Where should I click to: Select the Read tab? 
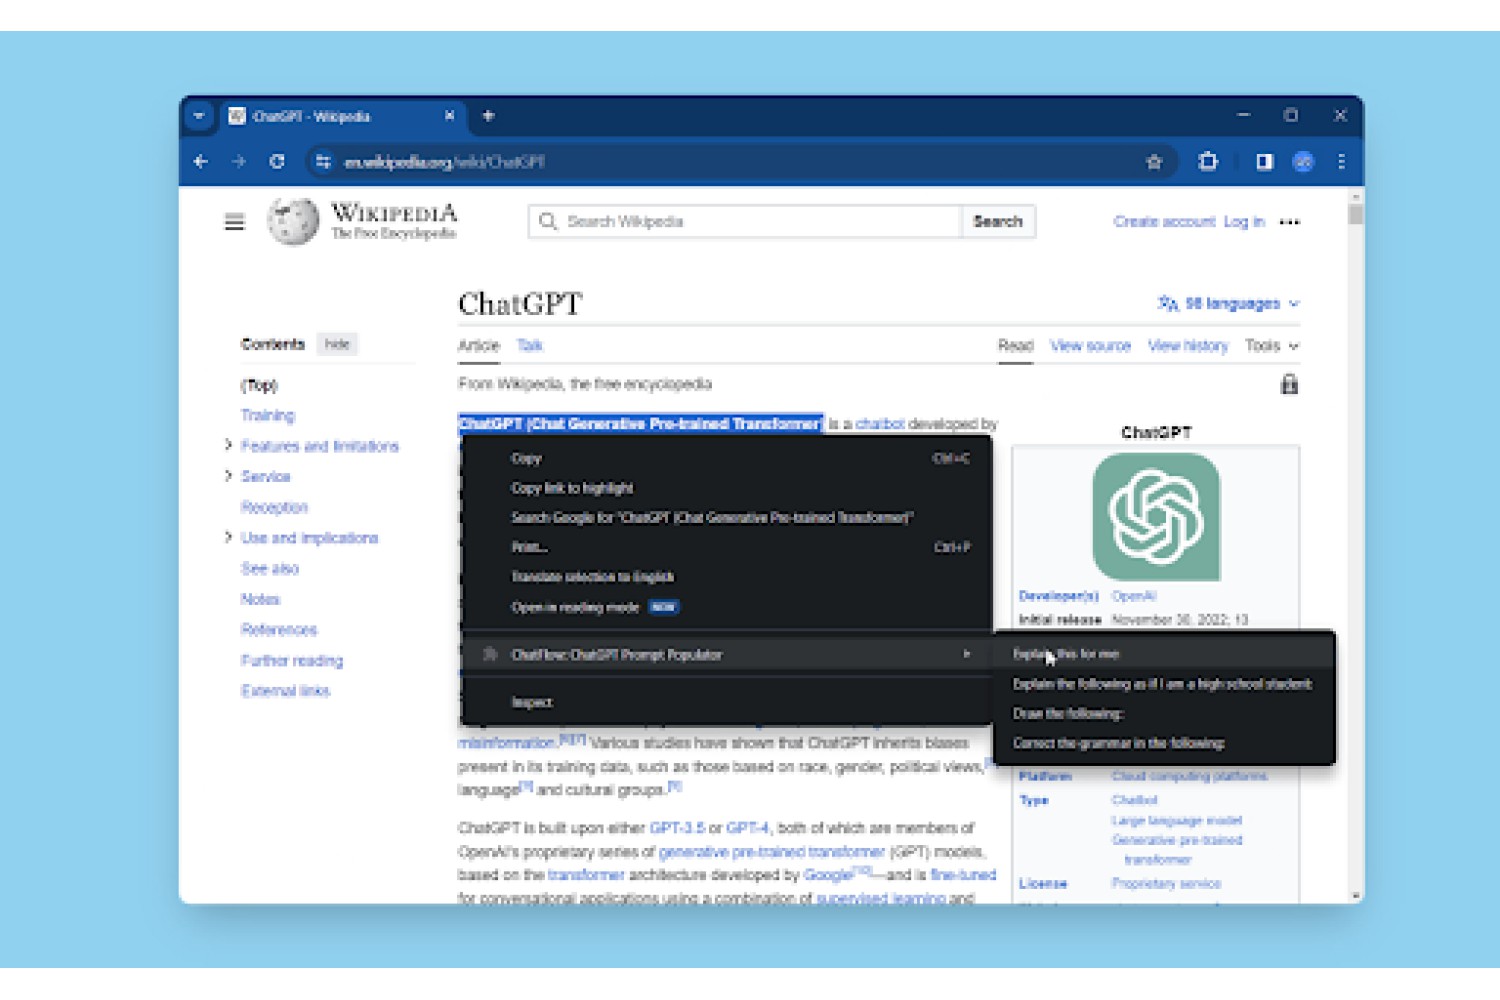(x=1015, y=345)
